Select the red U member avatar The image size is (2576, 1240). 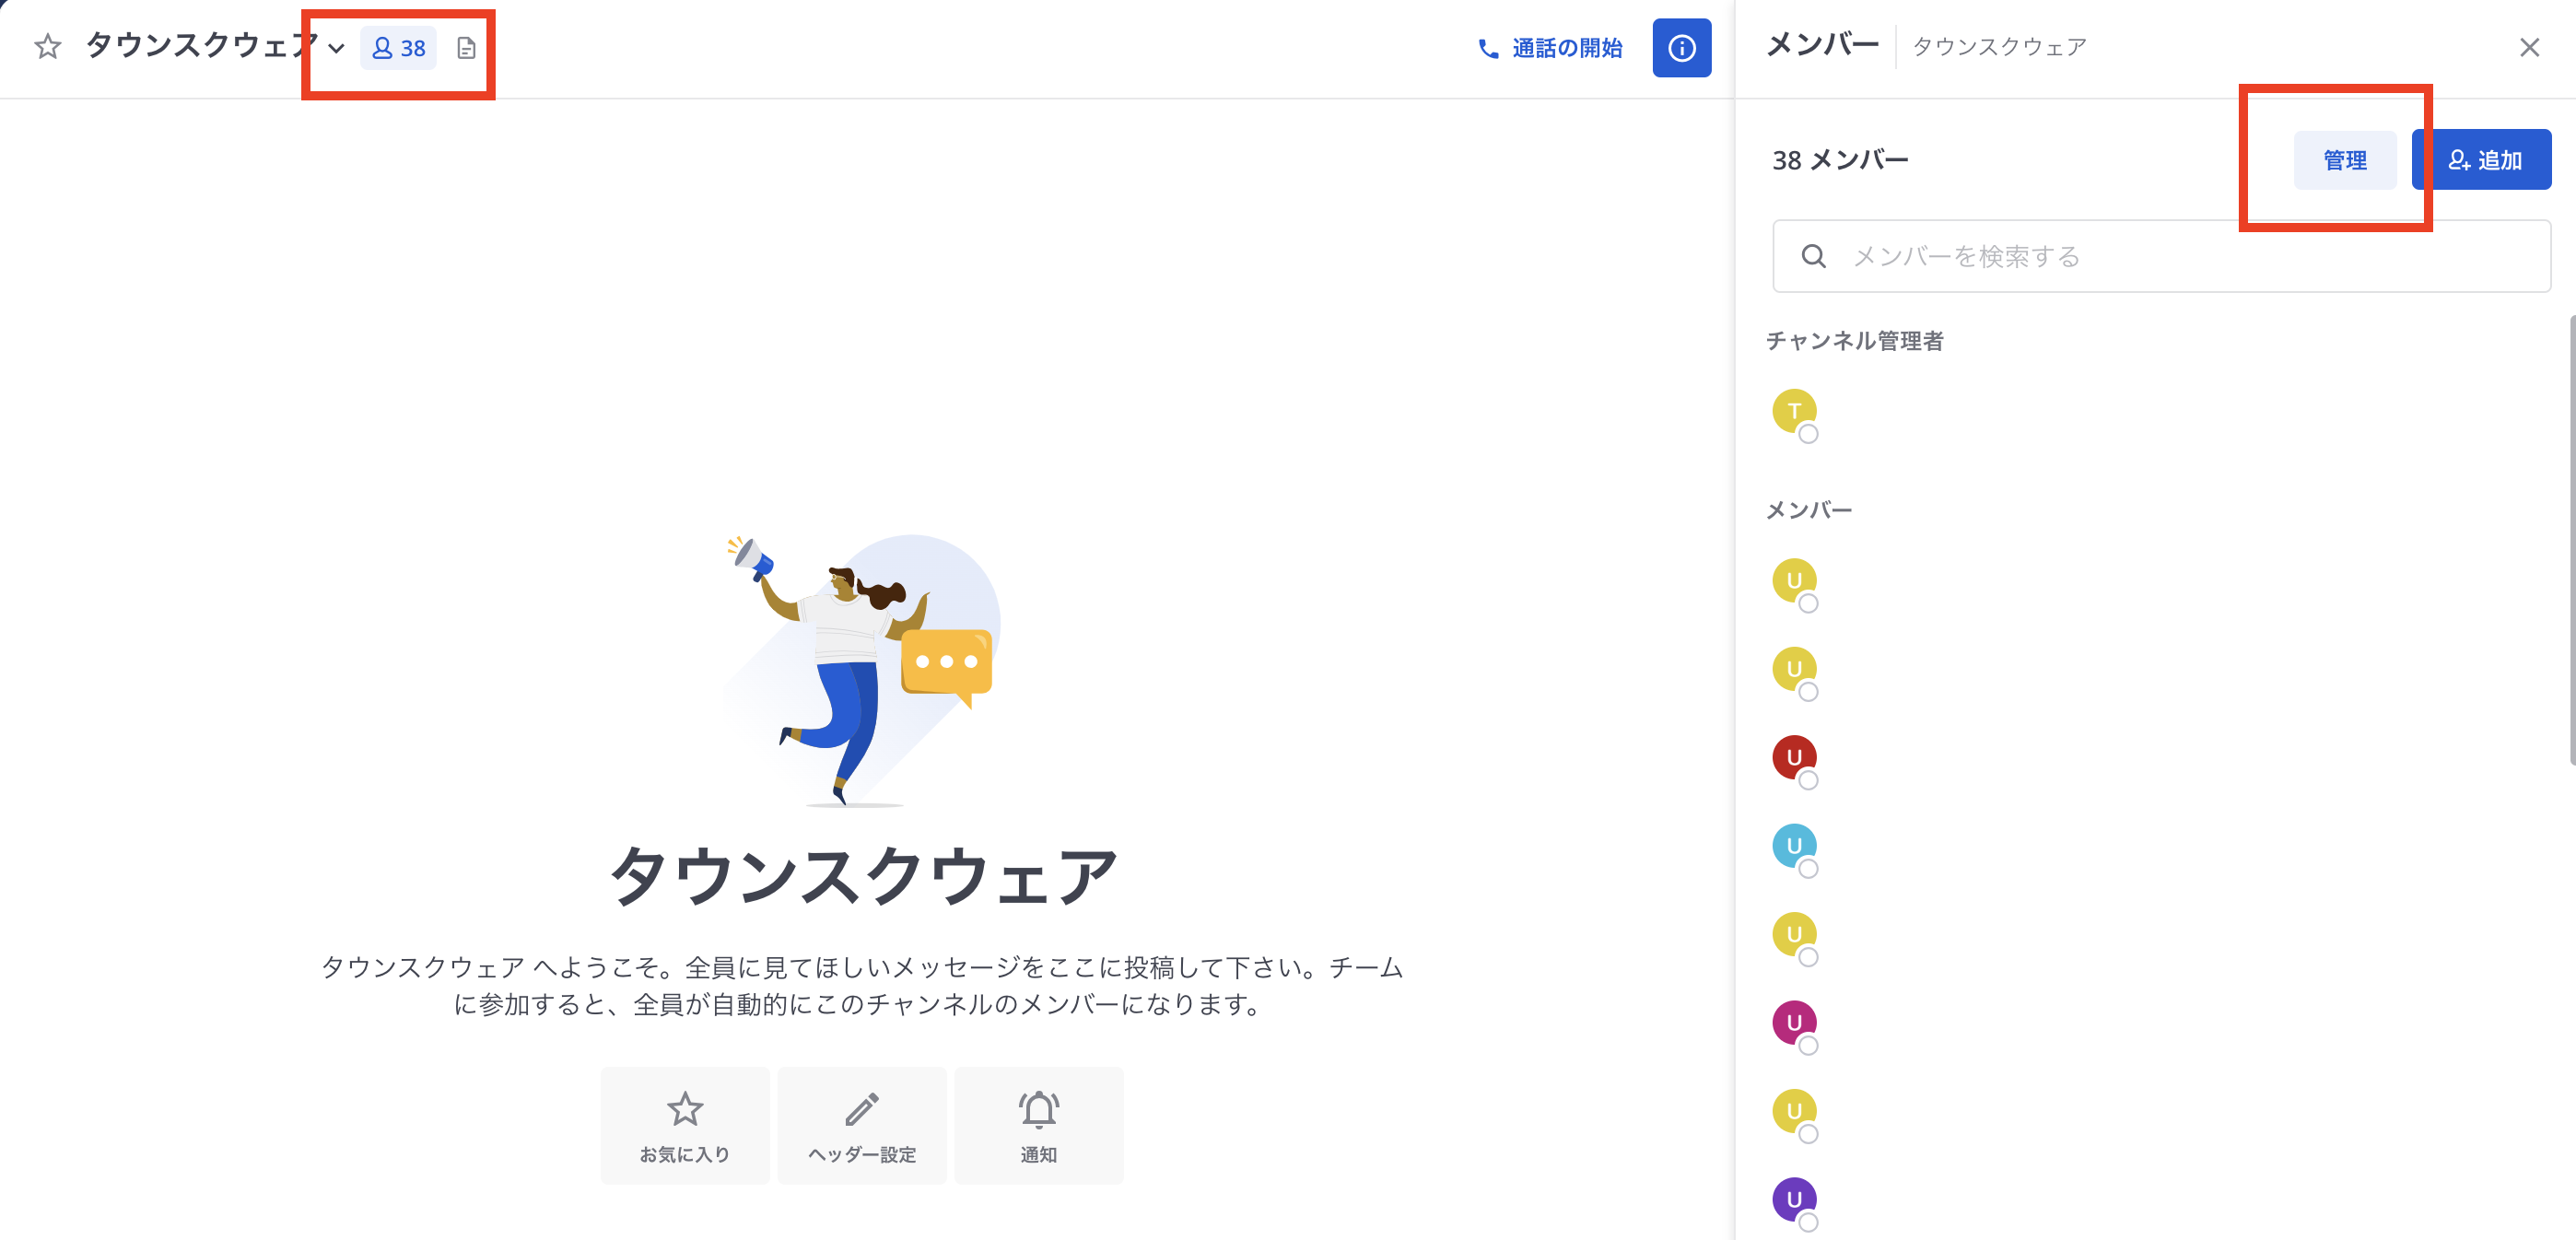point(1794,757)
